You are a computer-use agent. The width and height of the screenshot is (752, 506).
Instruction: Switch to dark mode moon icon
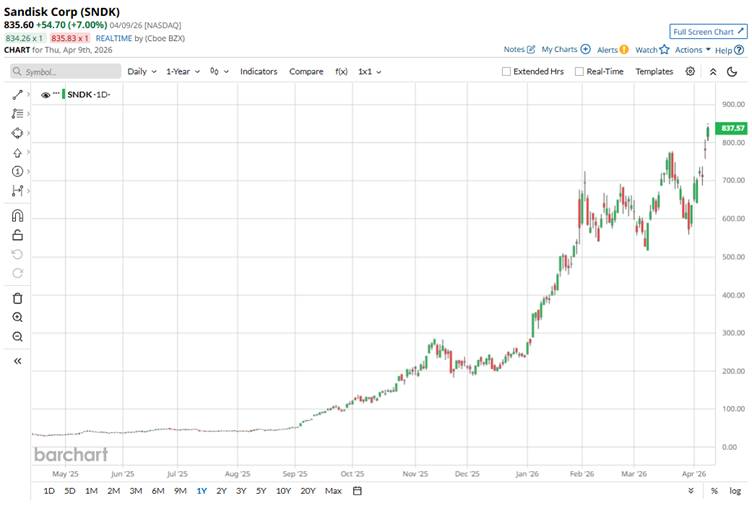coord(733,72)
